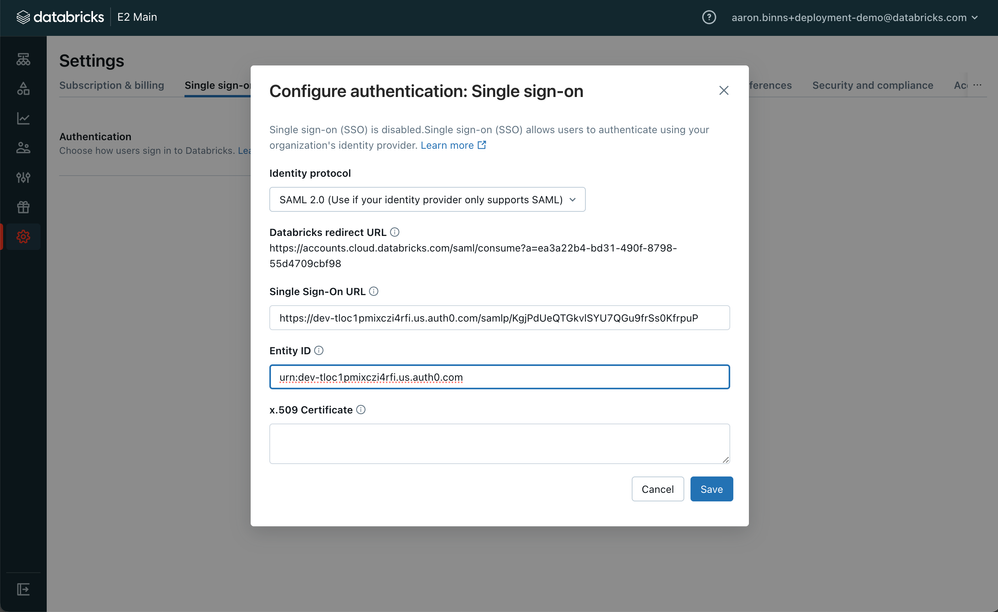Open the Settings gear sidebar icon
The height and width of the screenshot is (612, 998).
click(x=23, y=237)
